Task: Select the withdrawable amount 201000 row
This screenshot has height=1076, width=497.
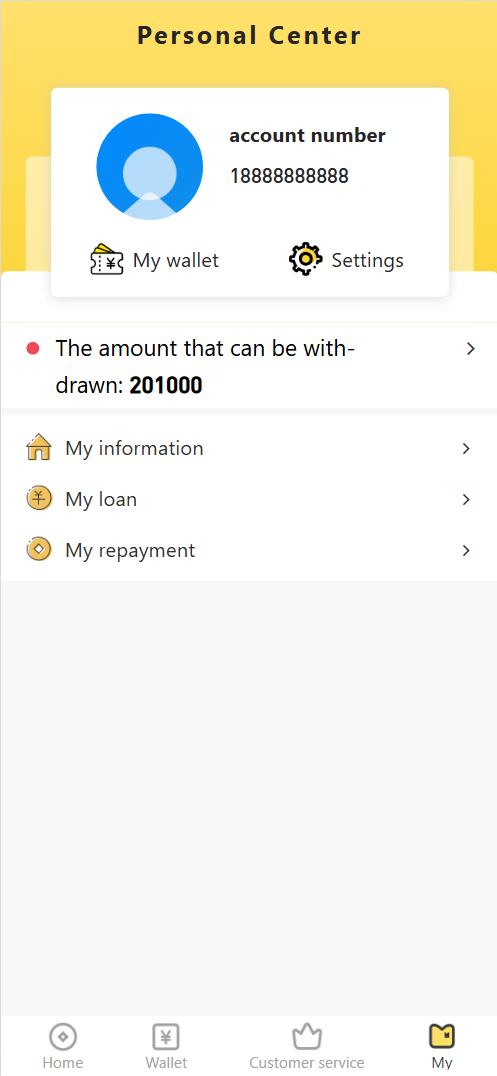Action: click(248, 366)
